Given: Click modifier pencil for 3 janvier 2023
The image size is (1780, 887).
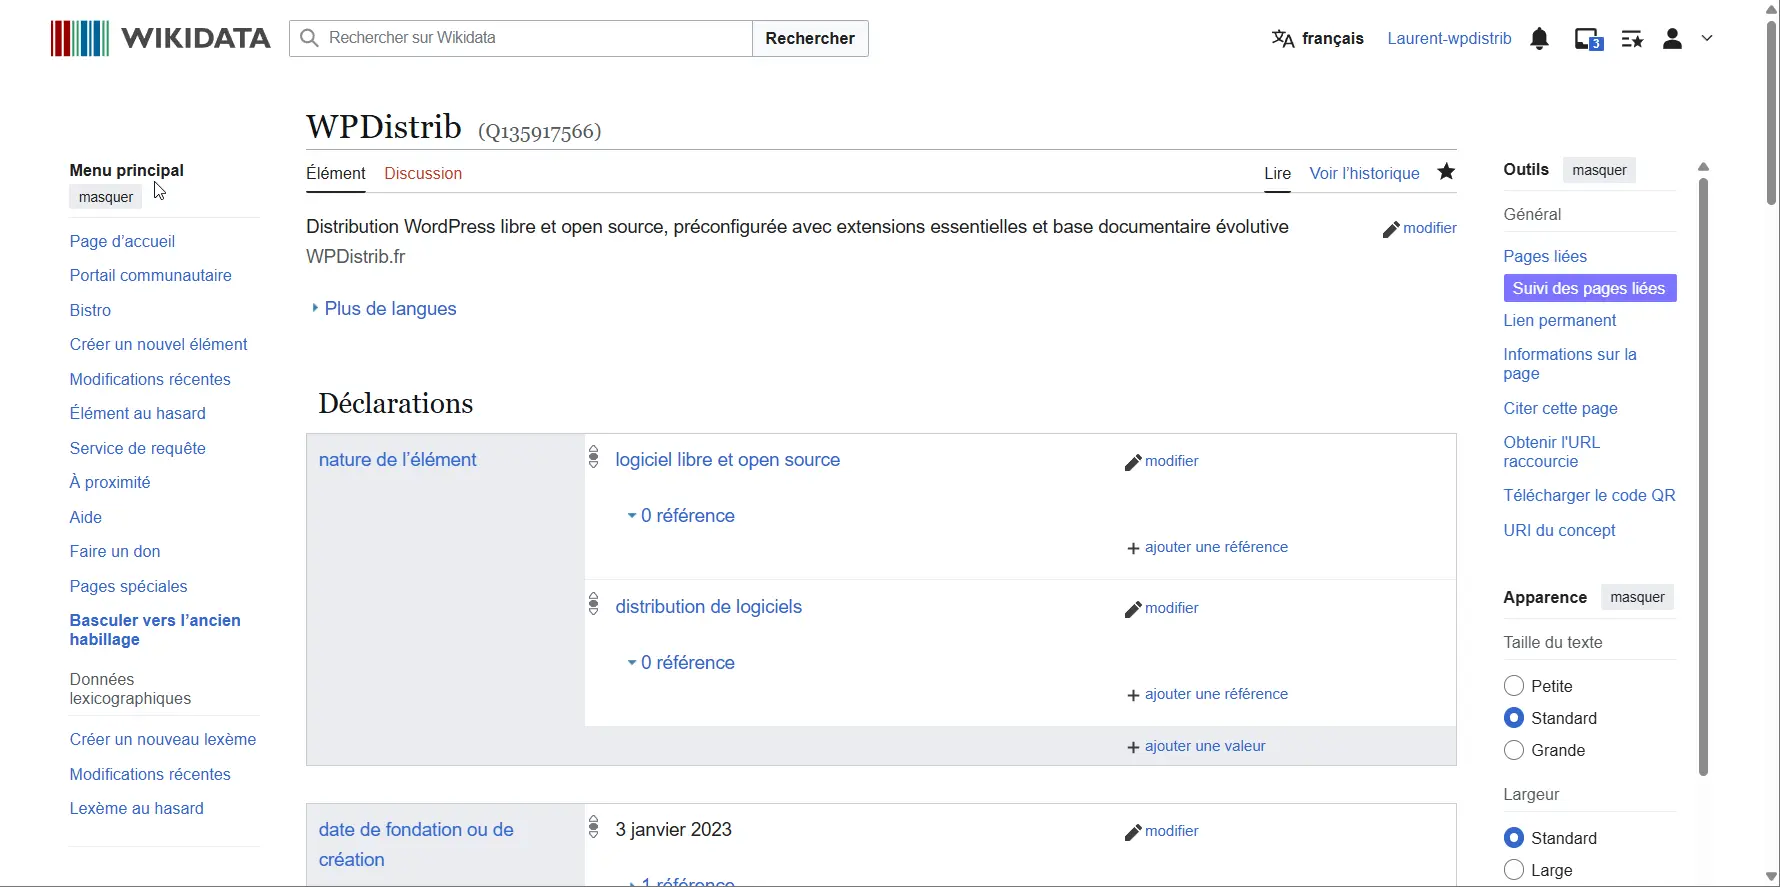Looking at the screenshot, I should [x=1162, y=832].
